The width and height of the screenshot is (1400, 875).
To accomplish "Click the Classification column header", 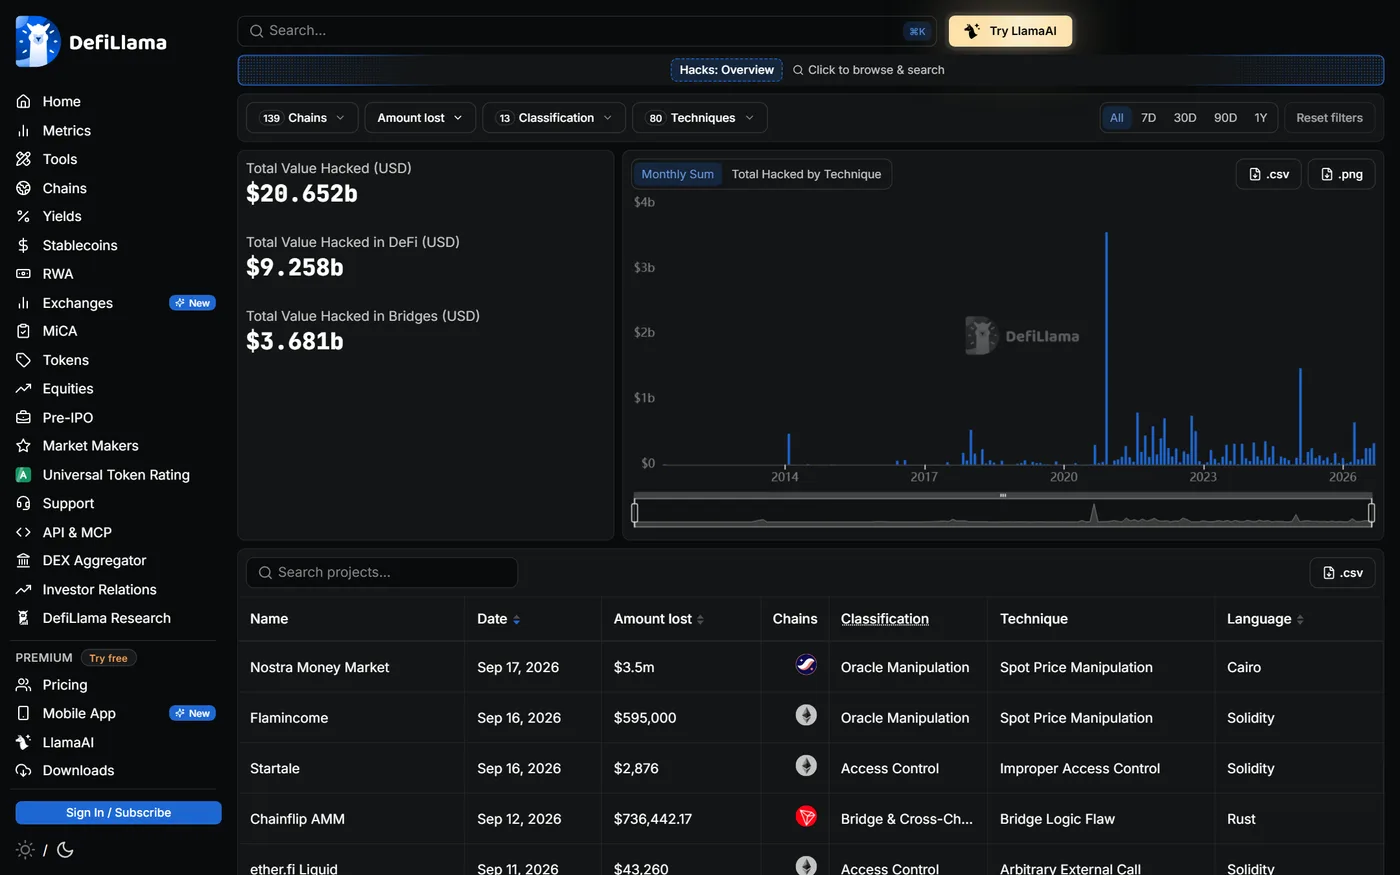I will pyautogui.click(x=885, y=619).
